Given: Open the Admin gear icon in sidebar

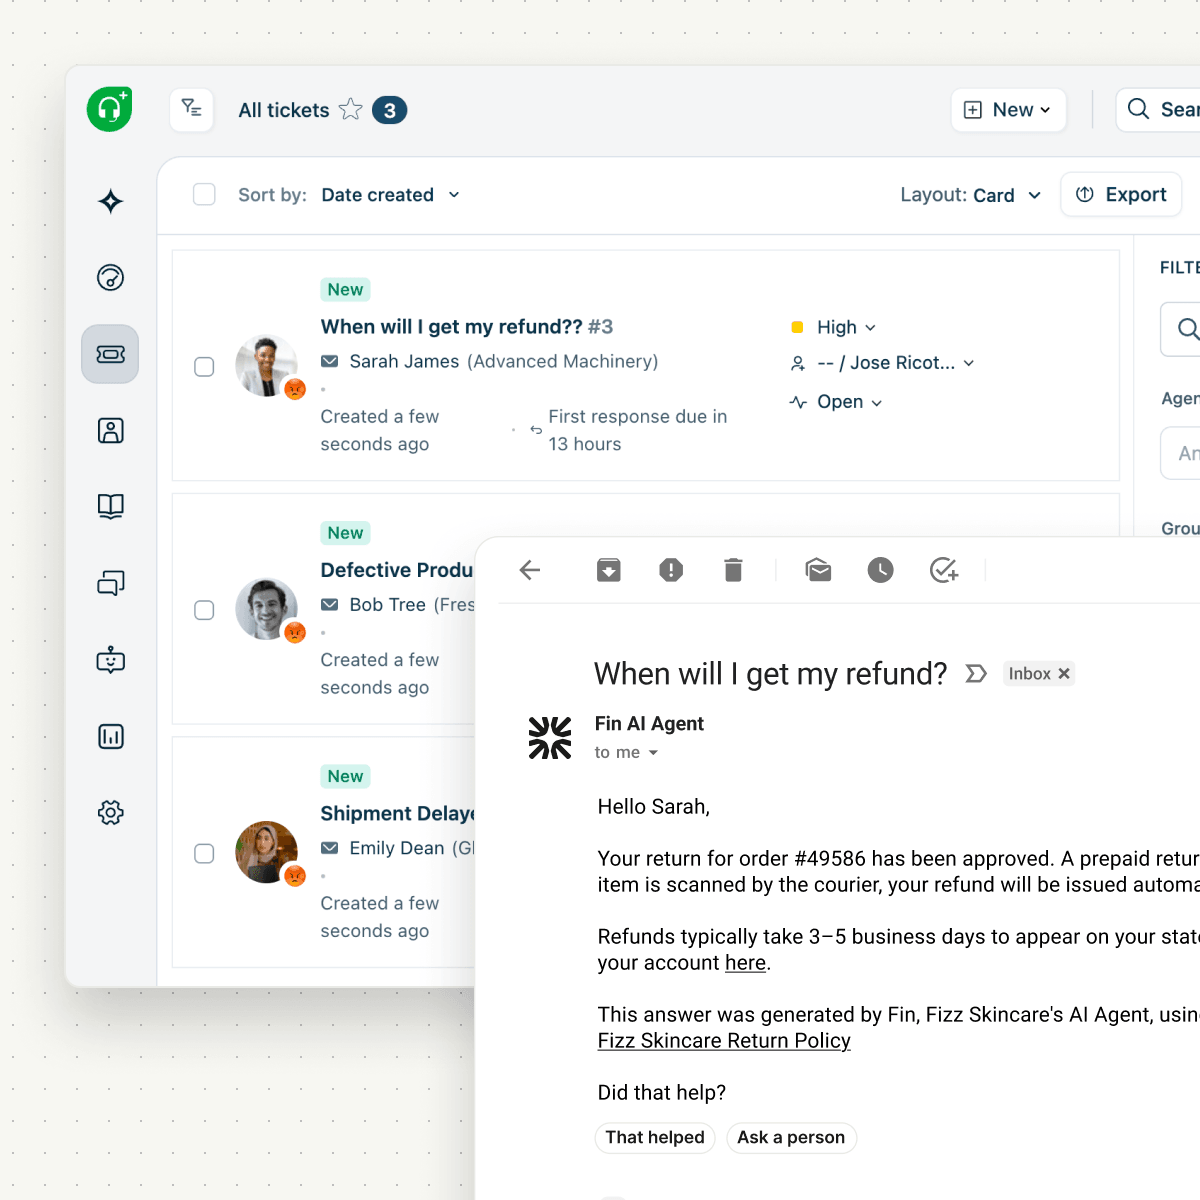Looking at the screenshot, I should [111, 813].
